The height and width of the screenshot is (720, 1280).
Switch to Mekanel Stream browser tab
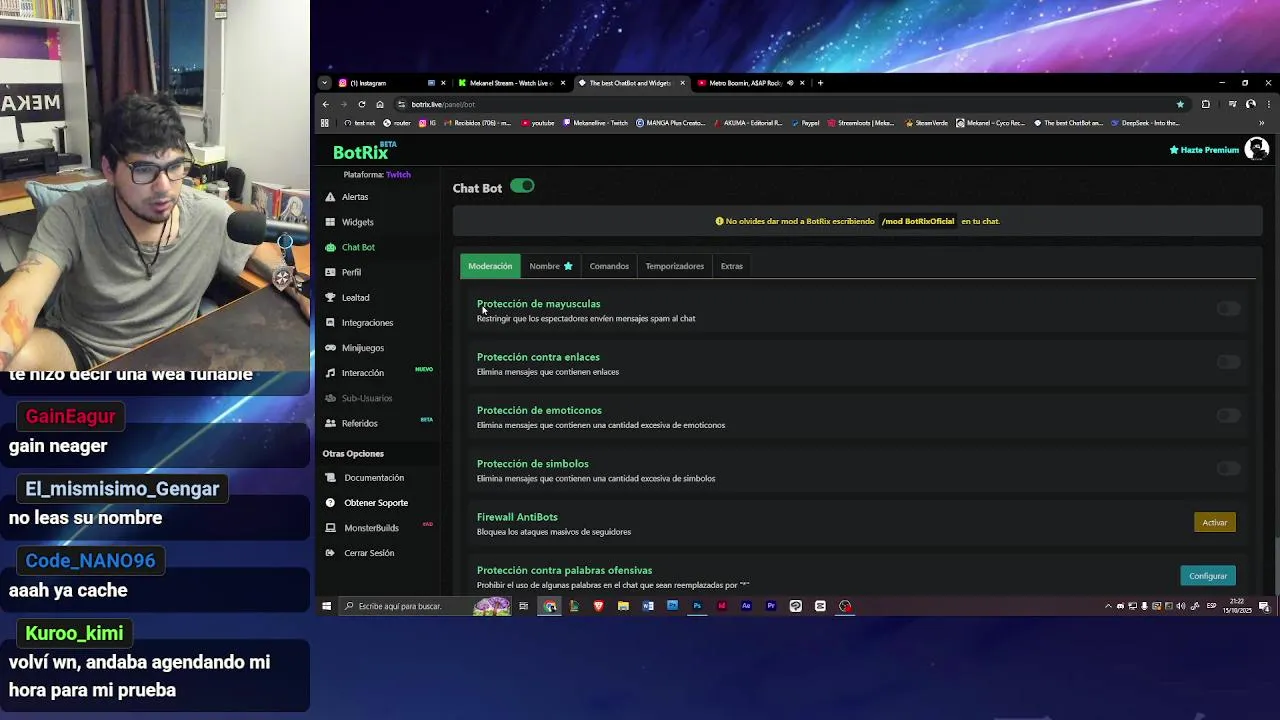512,83
